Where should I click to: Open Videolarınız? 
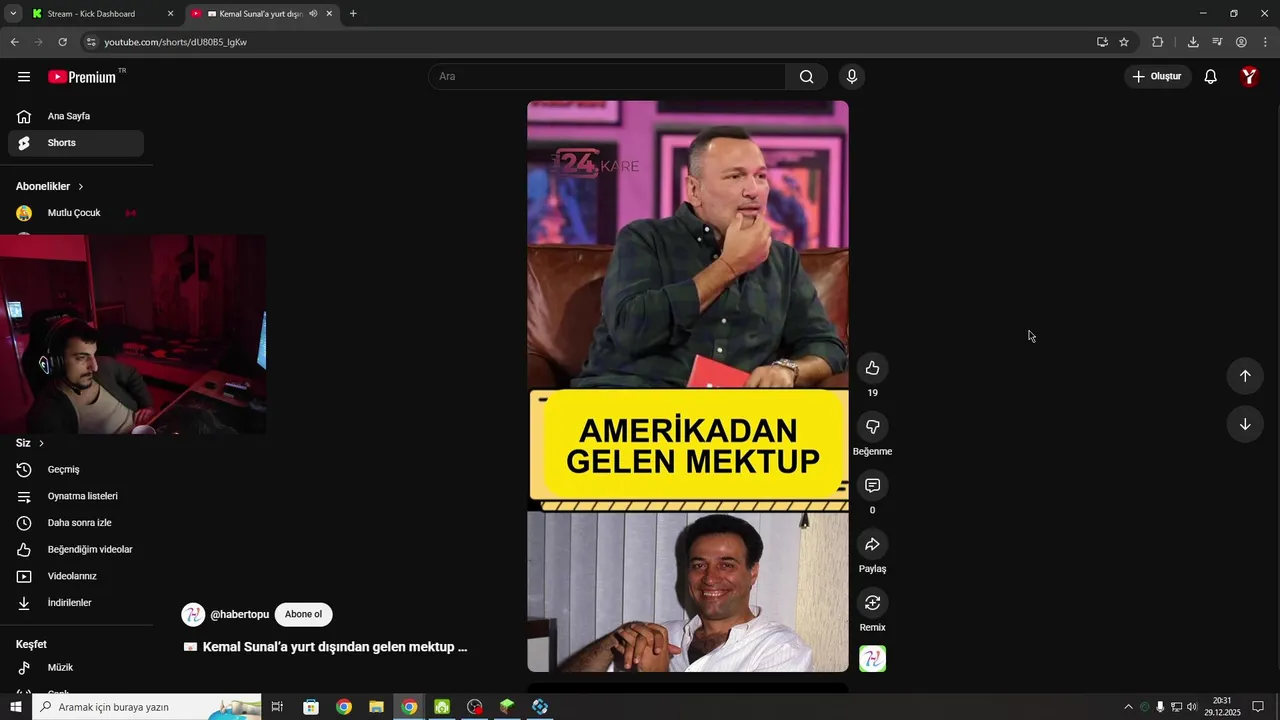76,576
